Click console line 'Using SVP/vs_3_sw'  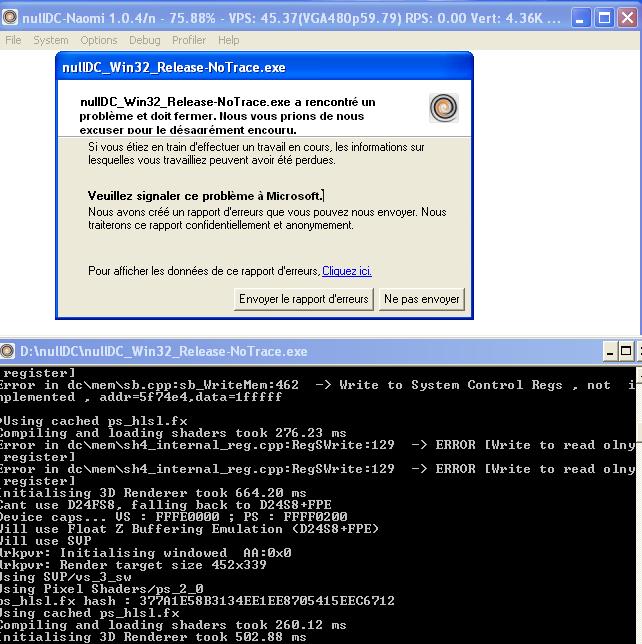[66, 577]
